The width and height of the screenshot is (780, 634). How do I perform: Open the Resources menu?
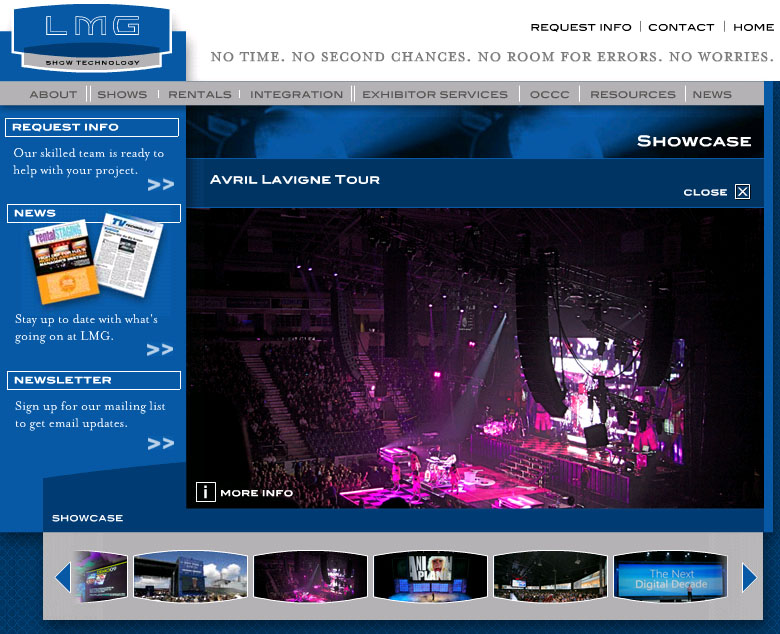point(633,94)
